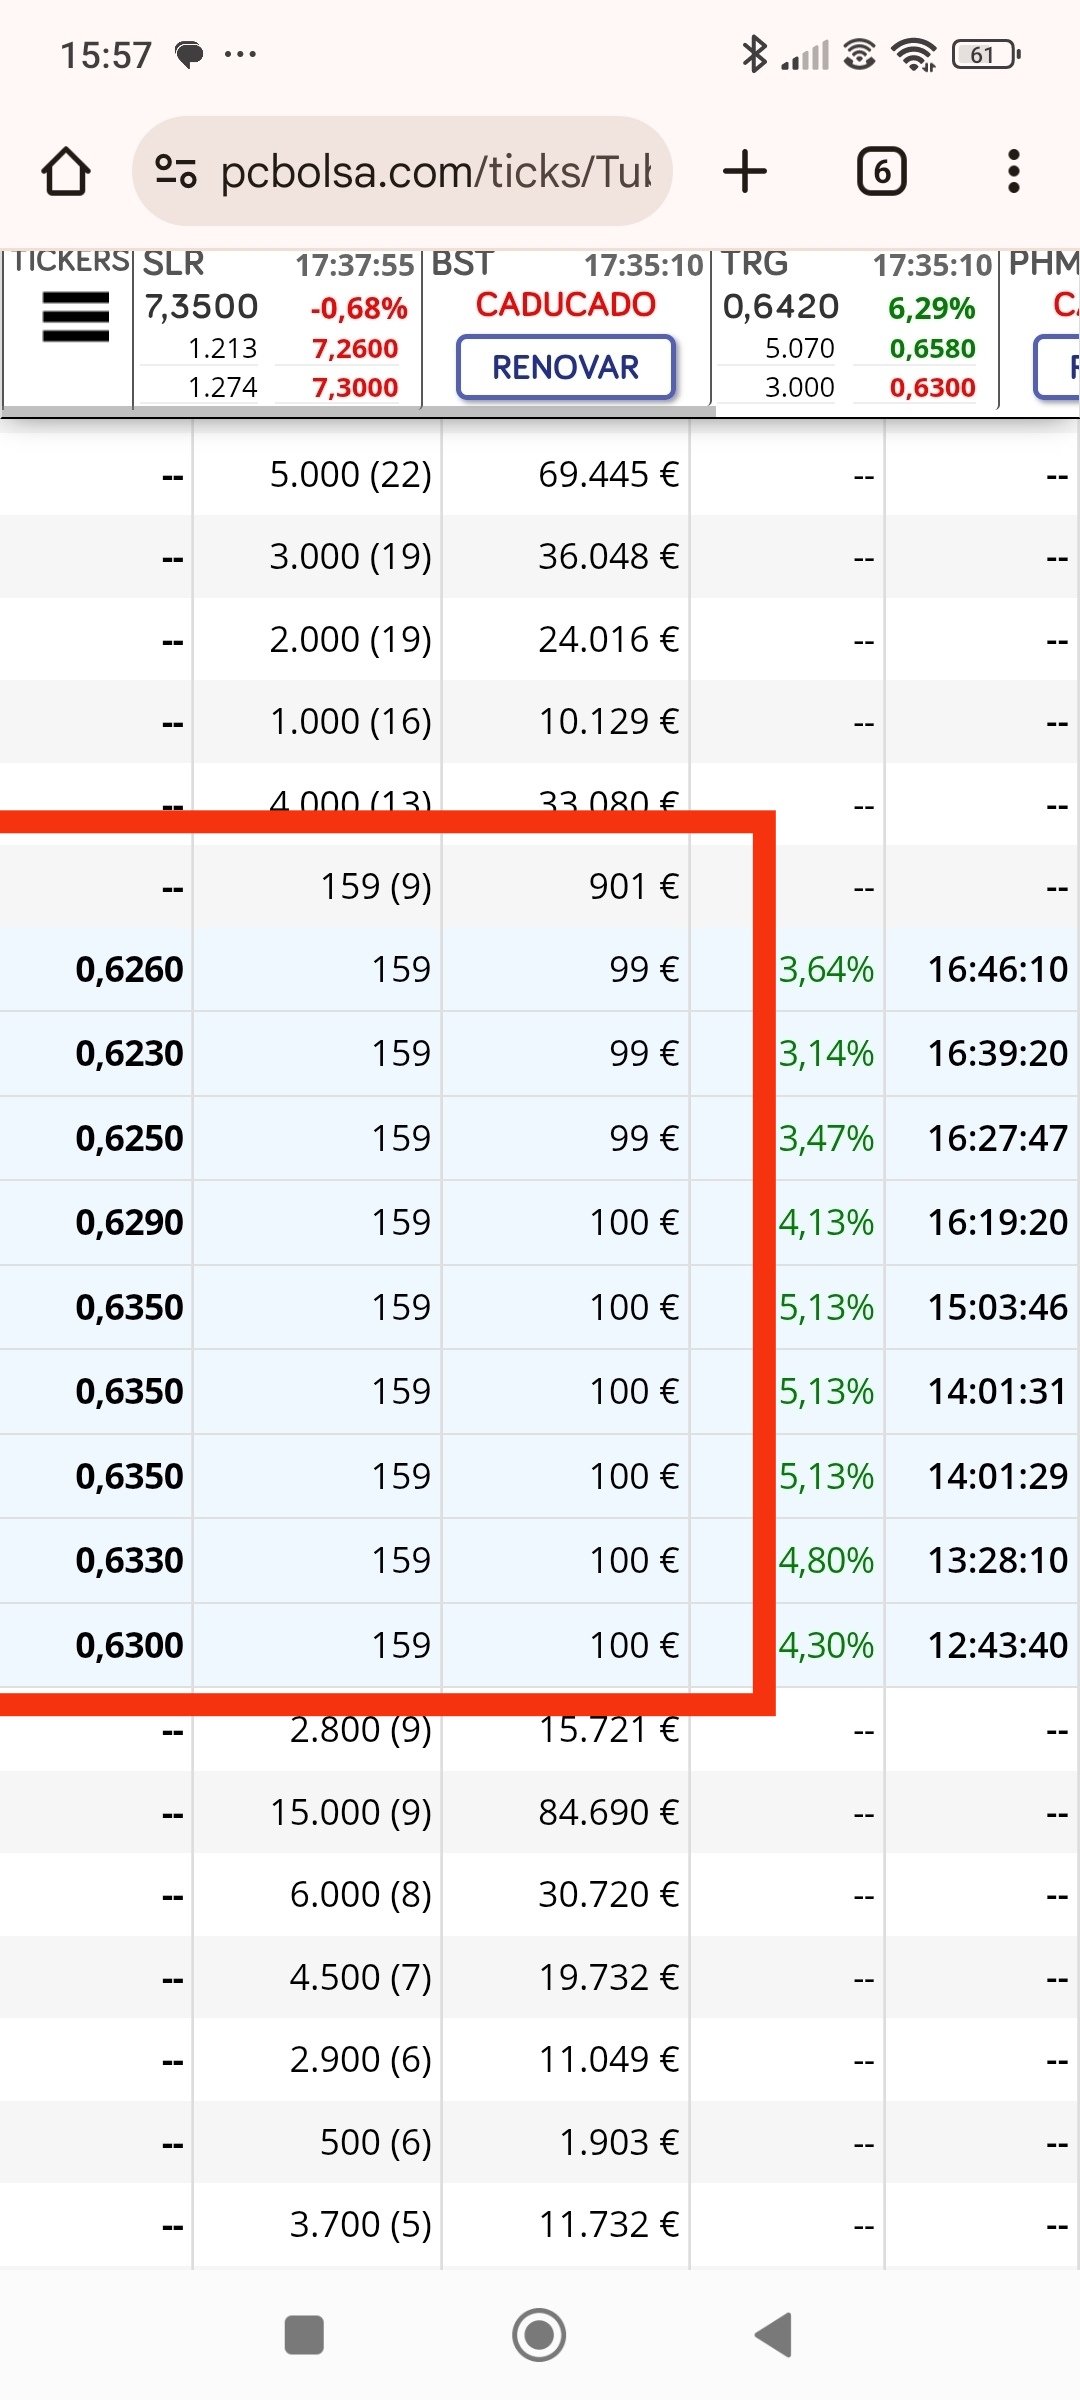
Task: Select volume cell 500 (6)
Action: [x=376, y=2142]
